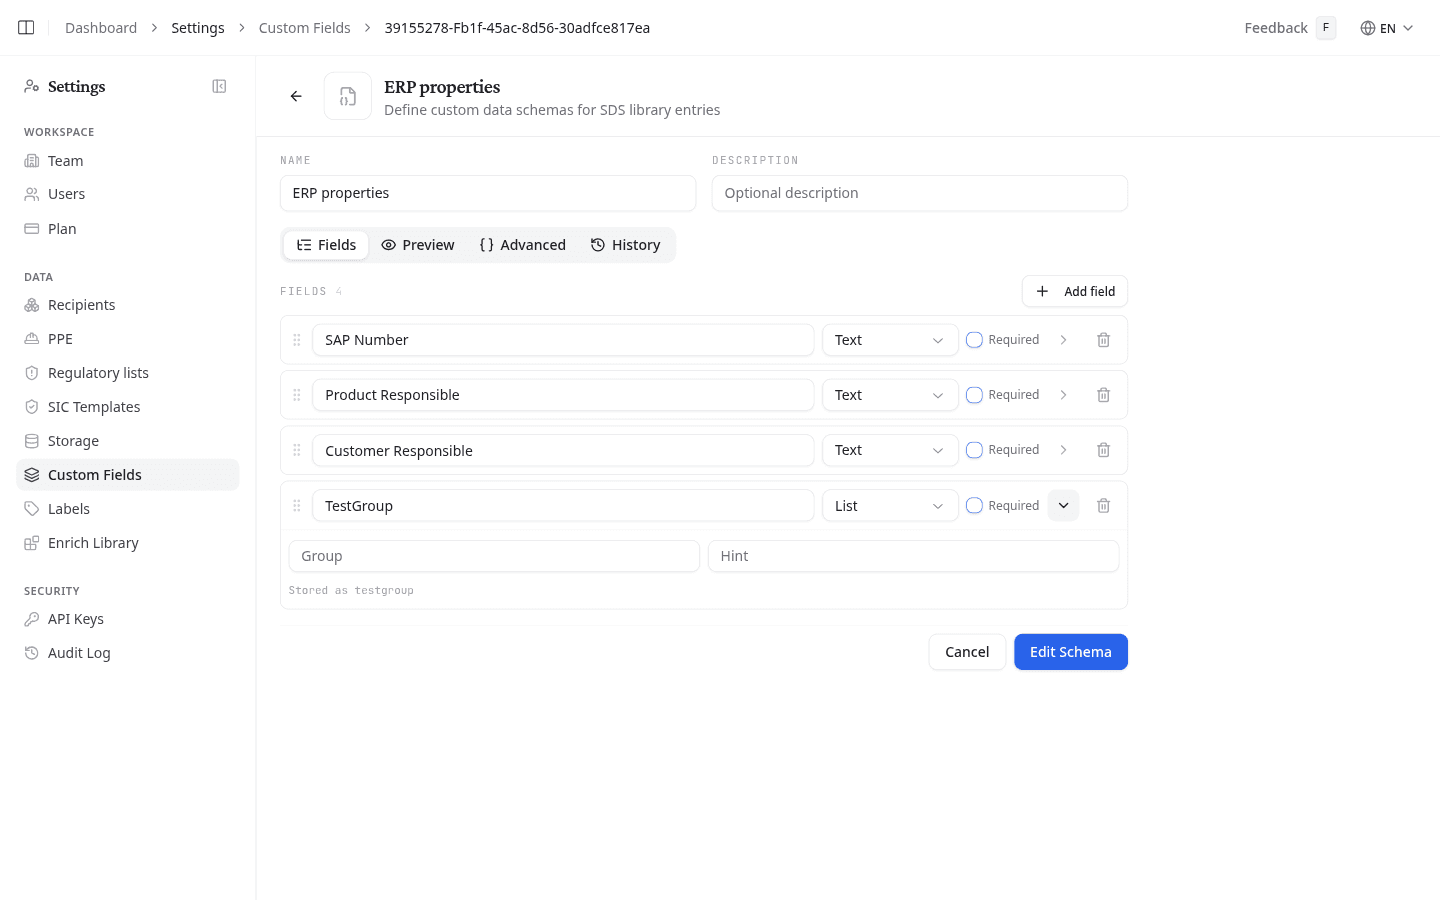Delete the TestGroup field
The width and height of the screenshot is (1440, 900).
(1103, 506)
